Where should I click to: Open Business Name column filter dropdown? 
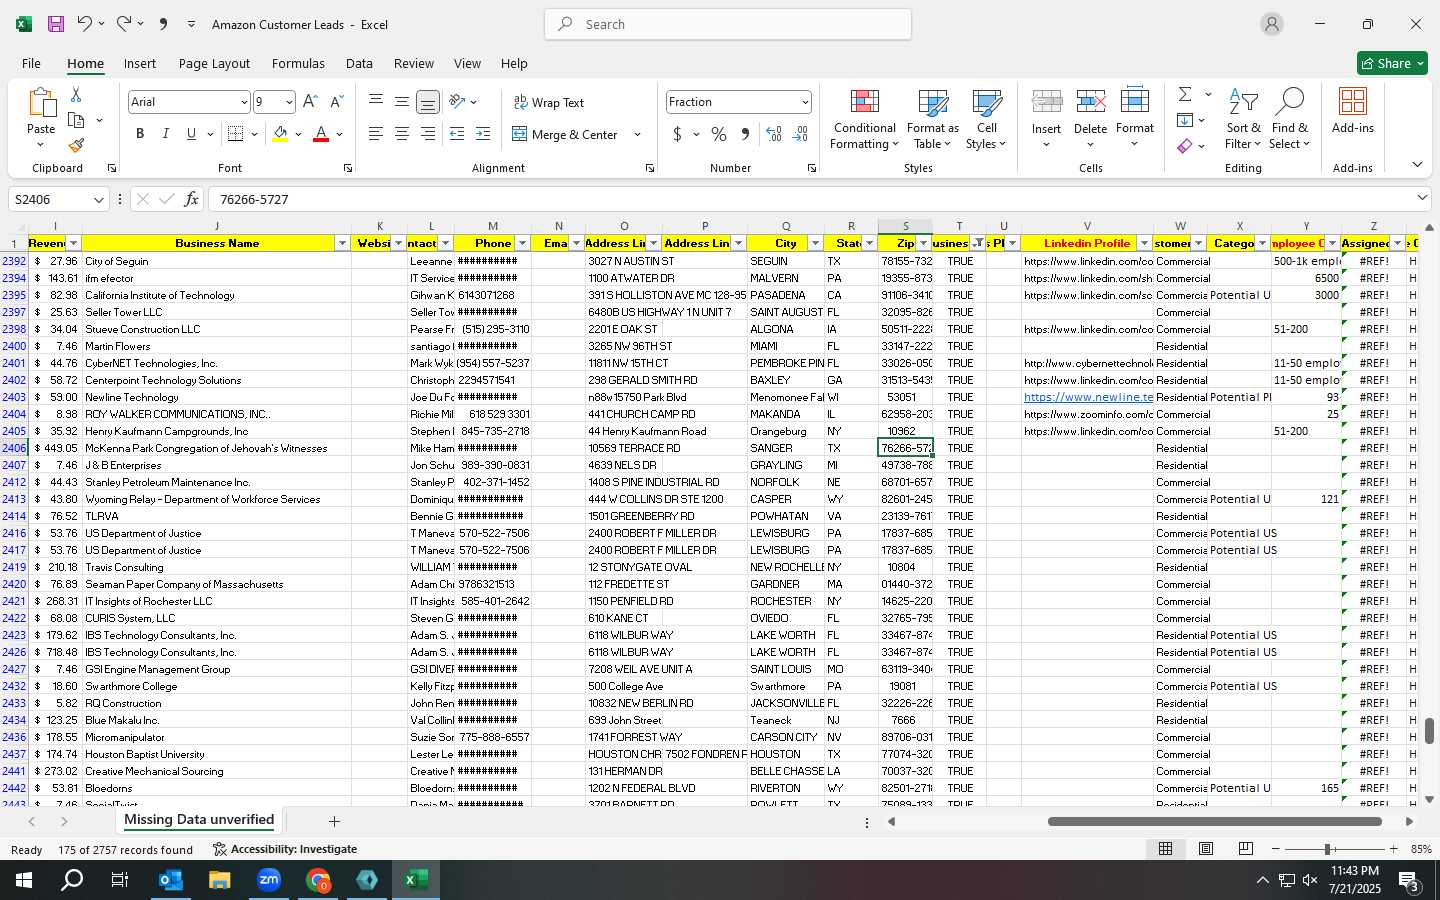[342, 243]
